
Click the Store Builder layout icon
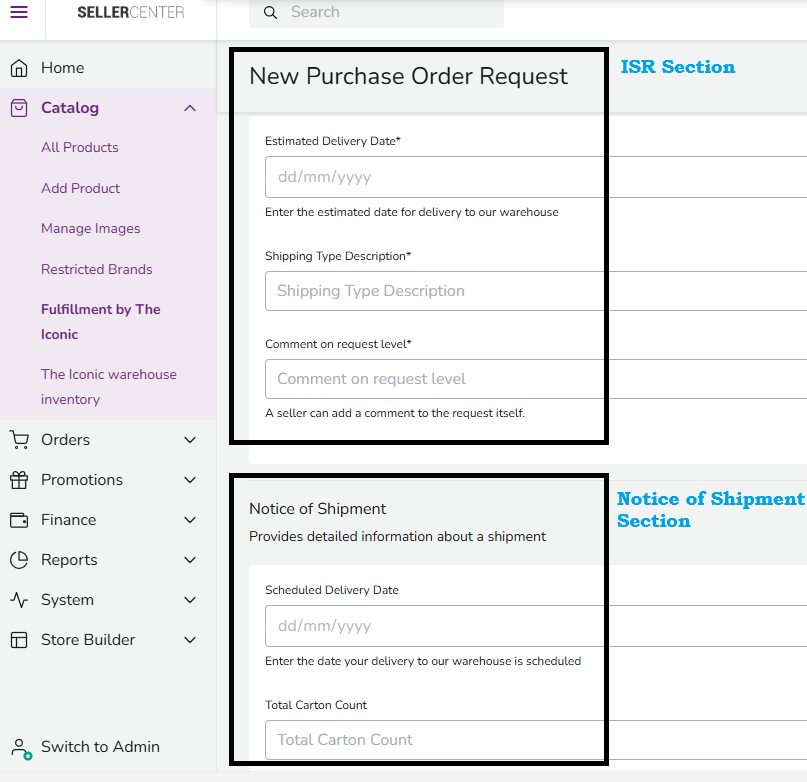point(19,640)
